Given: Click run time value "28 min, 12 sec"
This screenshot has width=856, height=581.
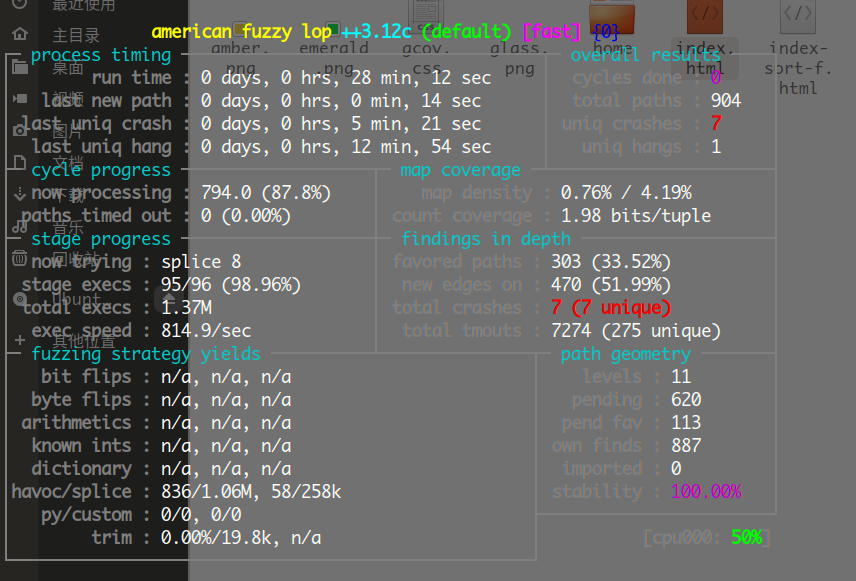Looking at the screenshot, I should click(421, 78).
